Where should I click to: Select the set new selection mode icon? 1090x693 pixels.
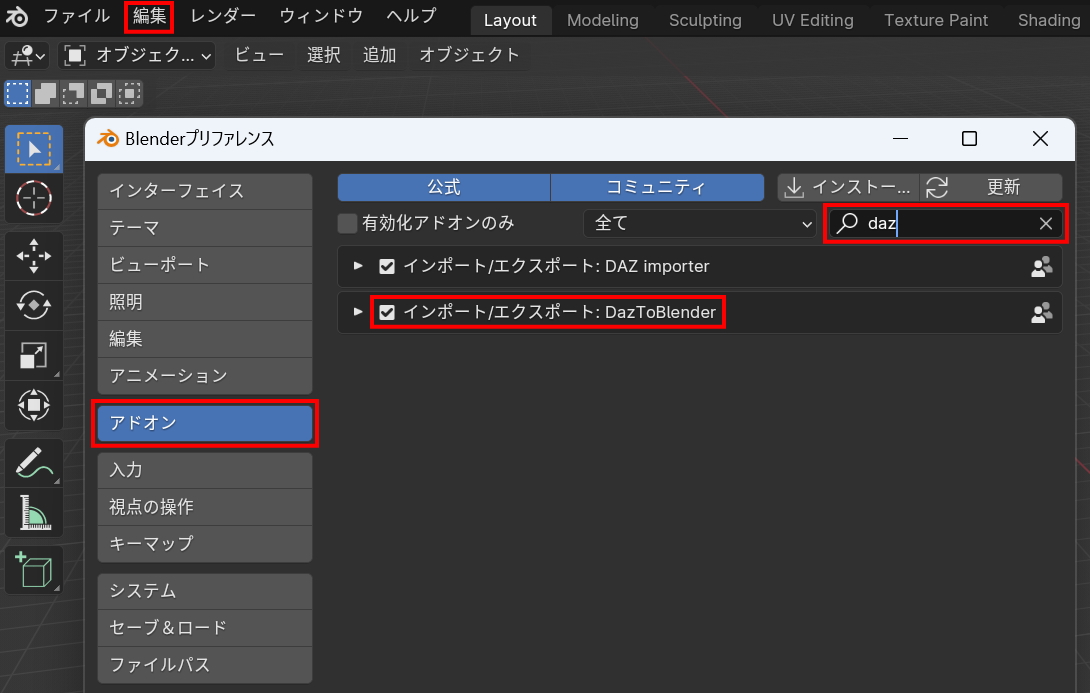tap(17, 93)
